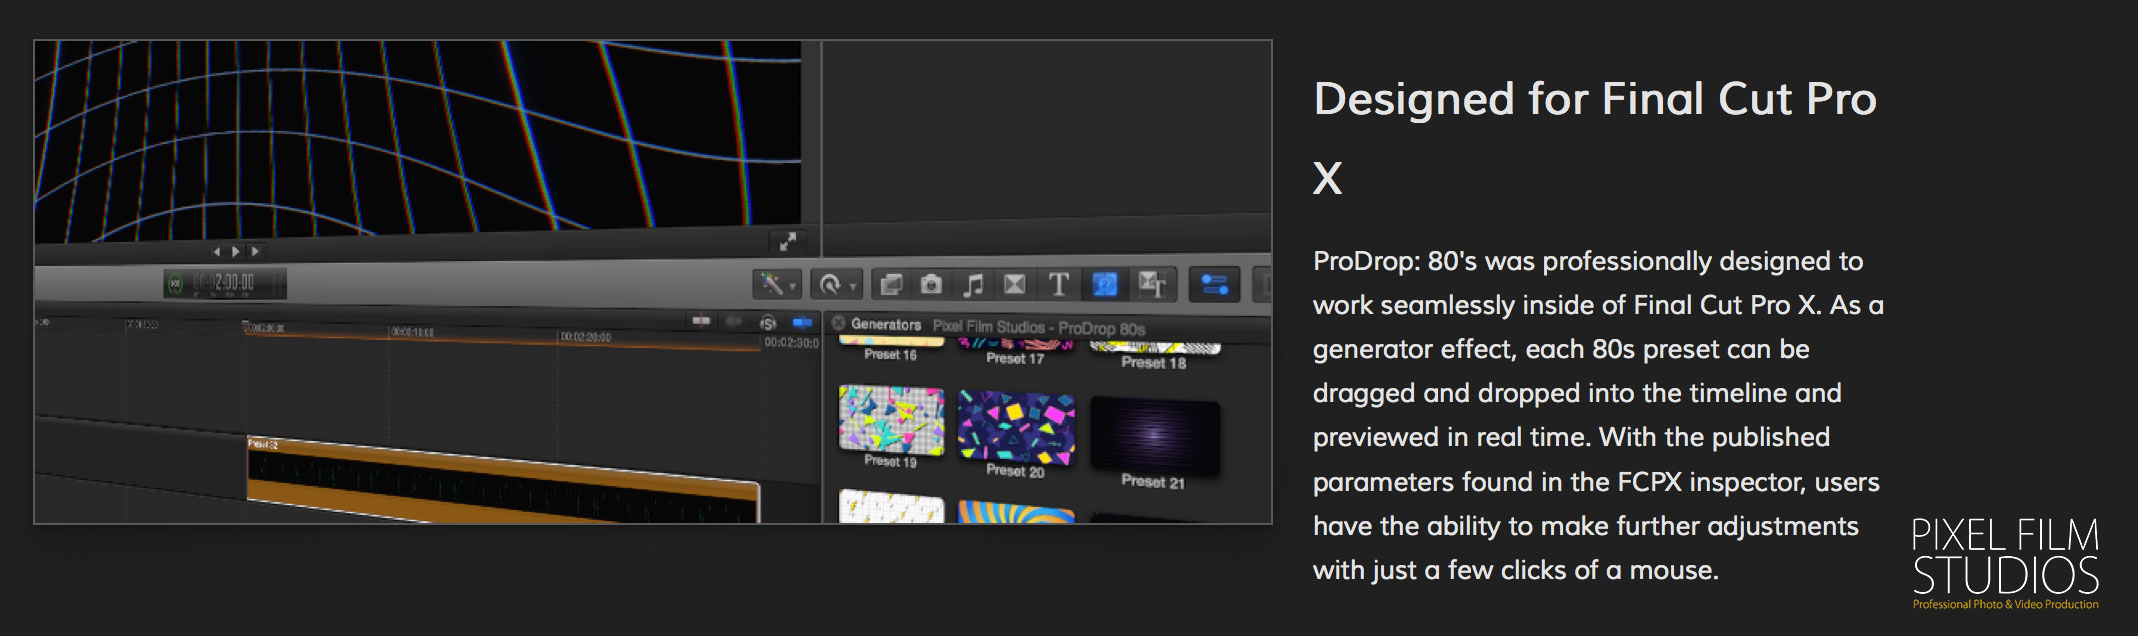Toggle the Inspector panel button
Screen dimensions: 2138x636
click(x=1215, y=285)
